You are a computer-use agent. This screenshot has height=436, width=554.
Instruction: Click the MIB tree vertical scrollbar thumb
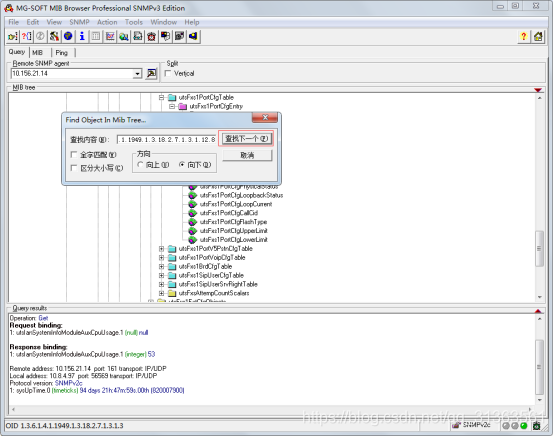pos(539,248)
